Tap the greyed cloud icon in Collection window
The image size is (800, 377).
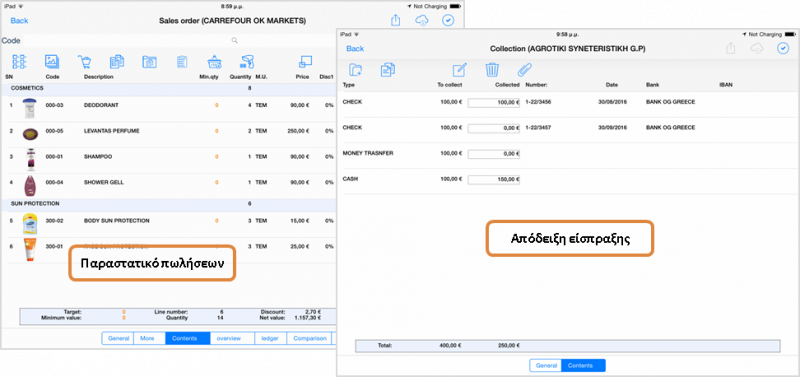(x=757, y=48)
